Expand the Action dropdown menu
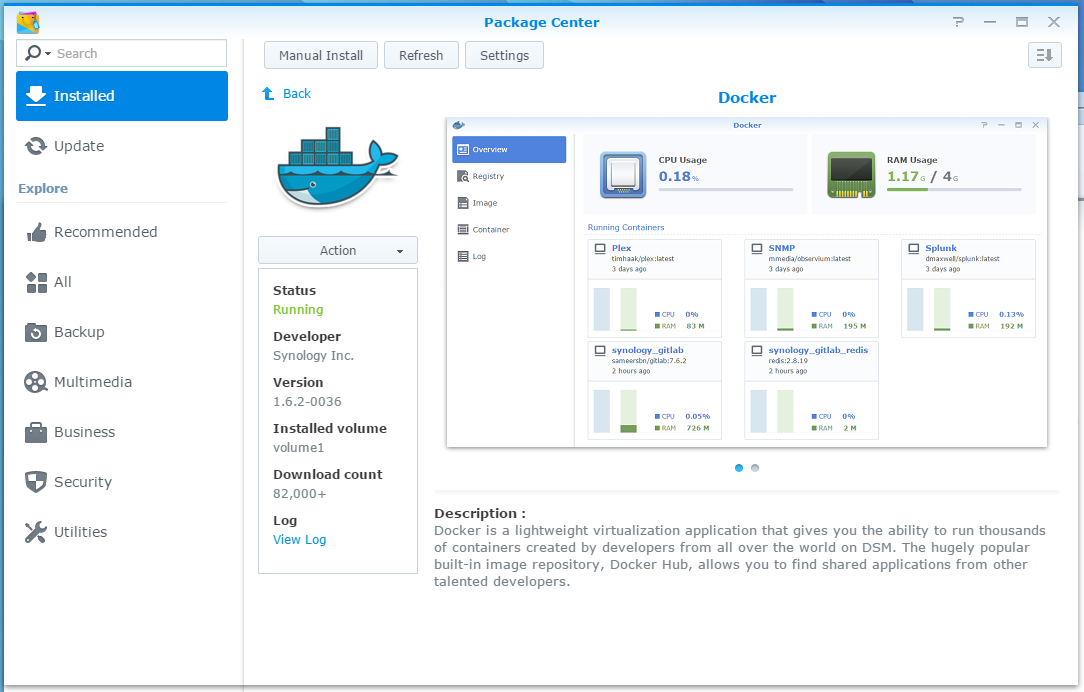The height and width of the screenshot is (692, 1084). [x=338, y=250]
